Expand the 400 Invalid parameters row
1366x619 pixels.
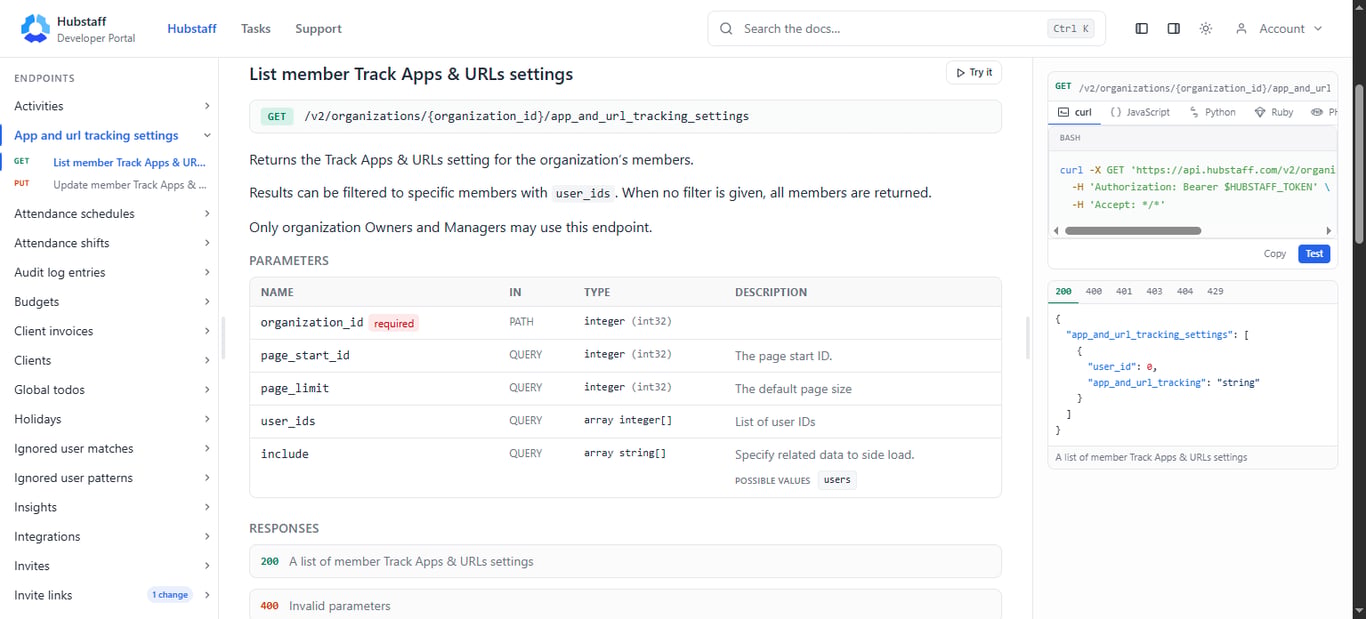click(625, 605)
